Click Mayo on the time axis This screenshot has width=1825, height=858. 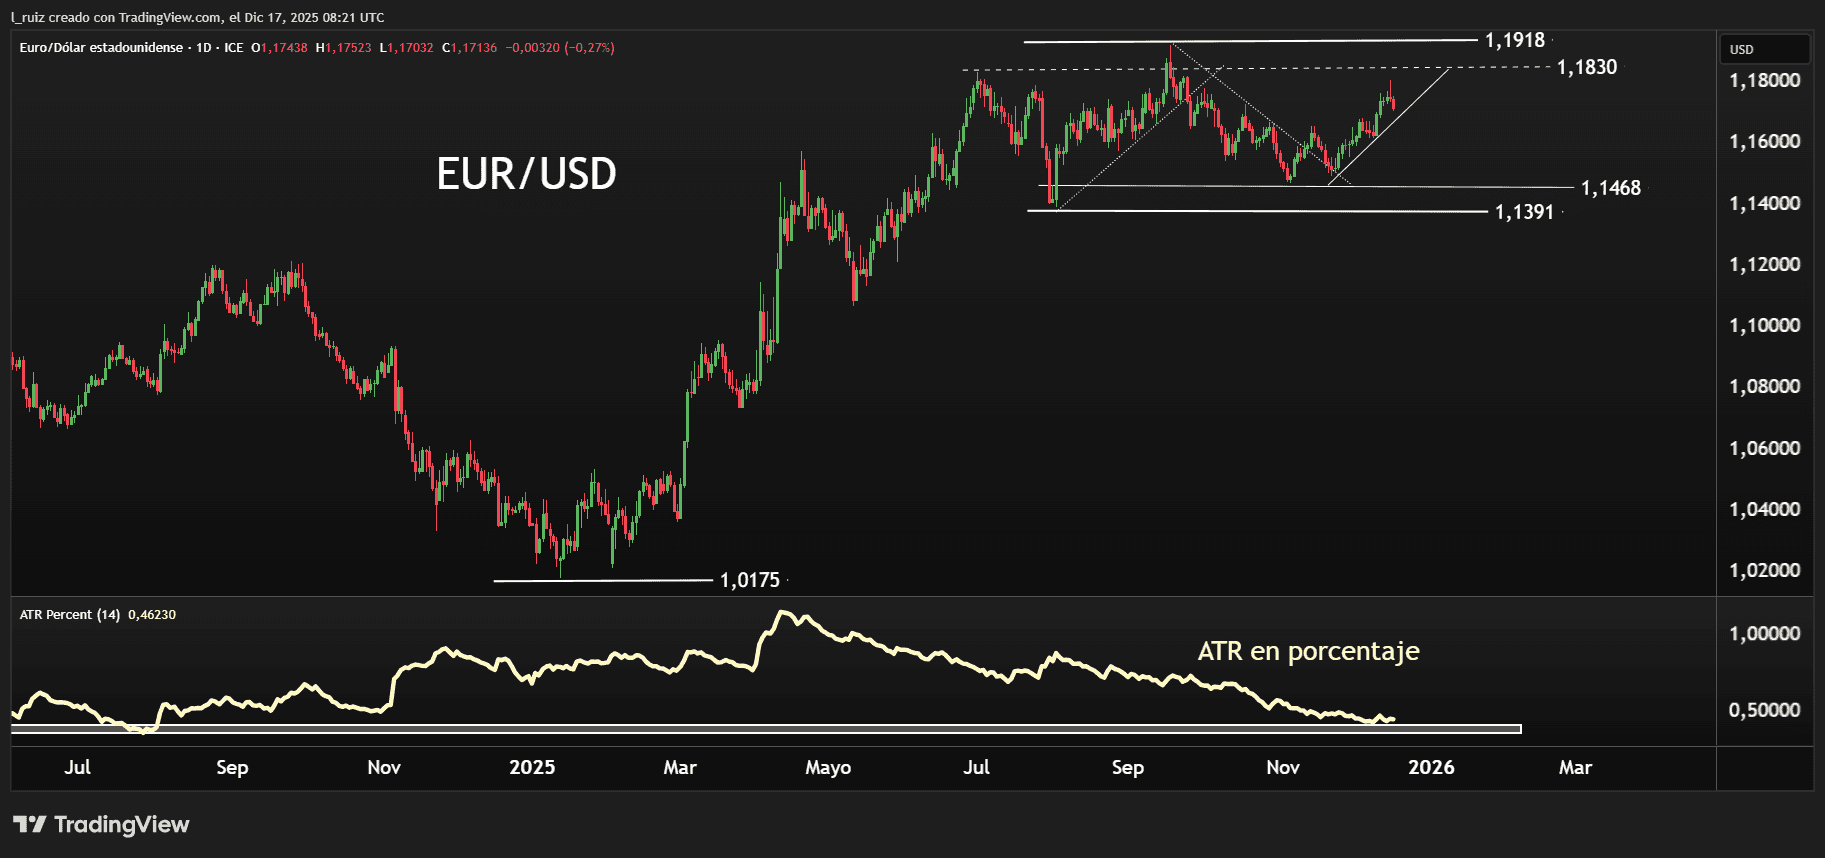coord(828,767)
